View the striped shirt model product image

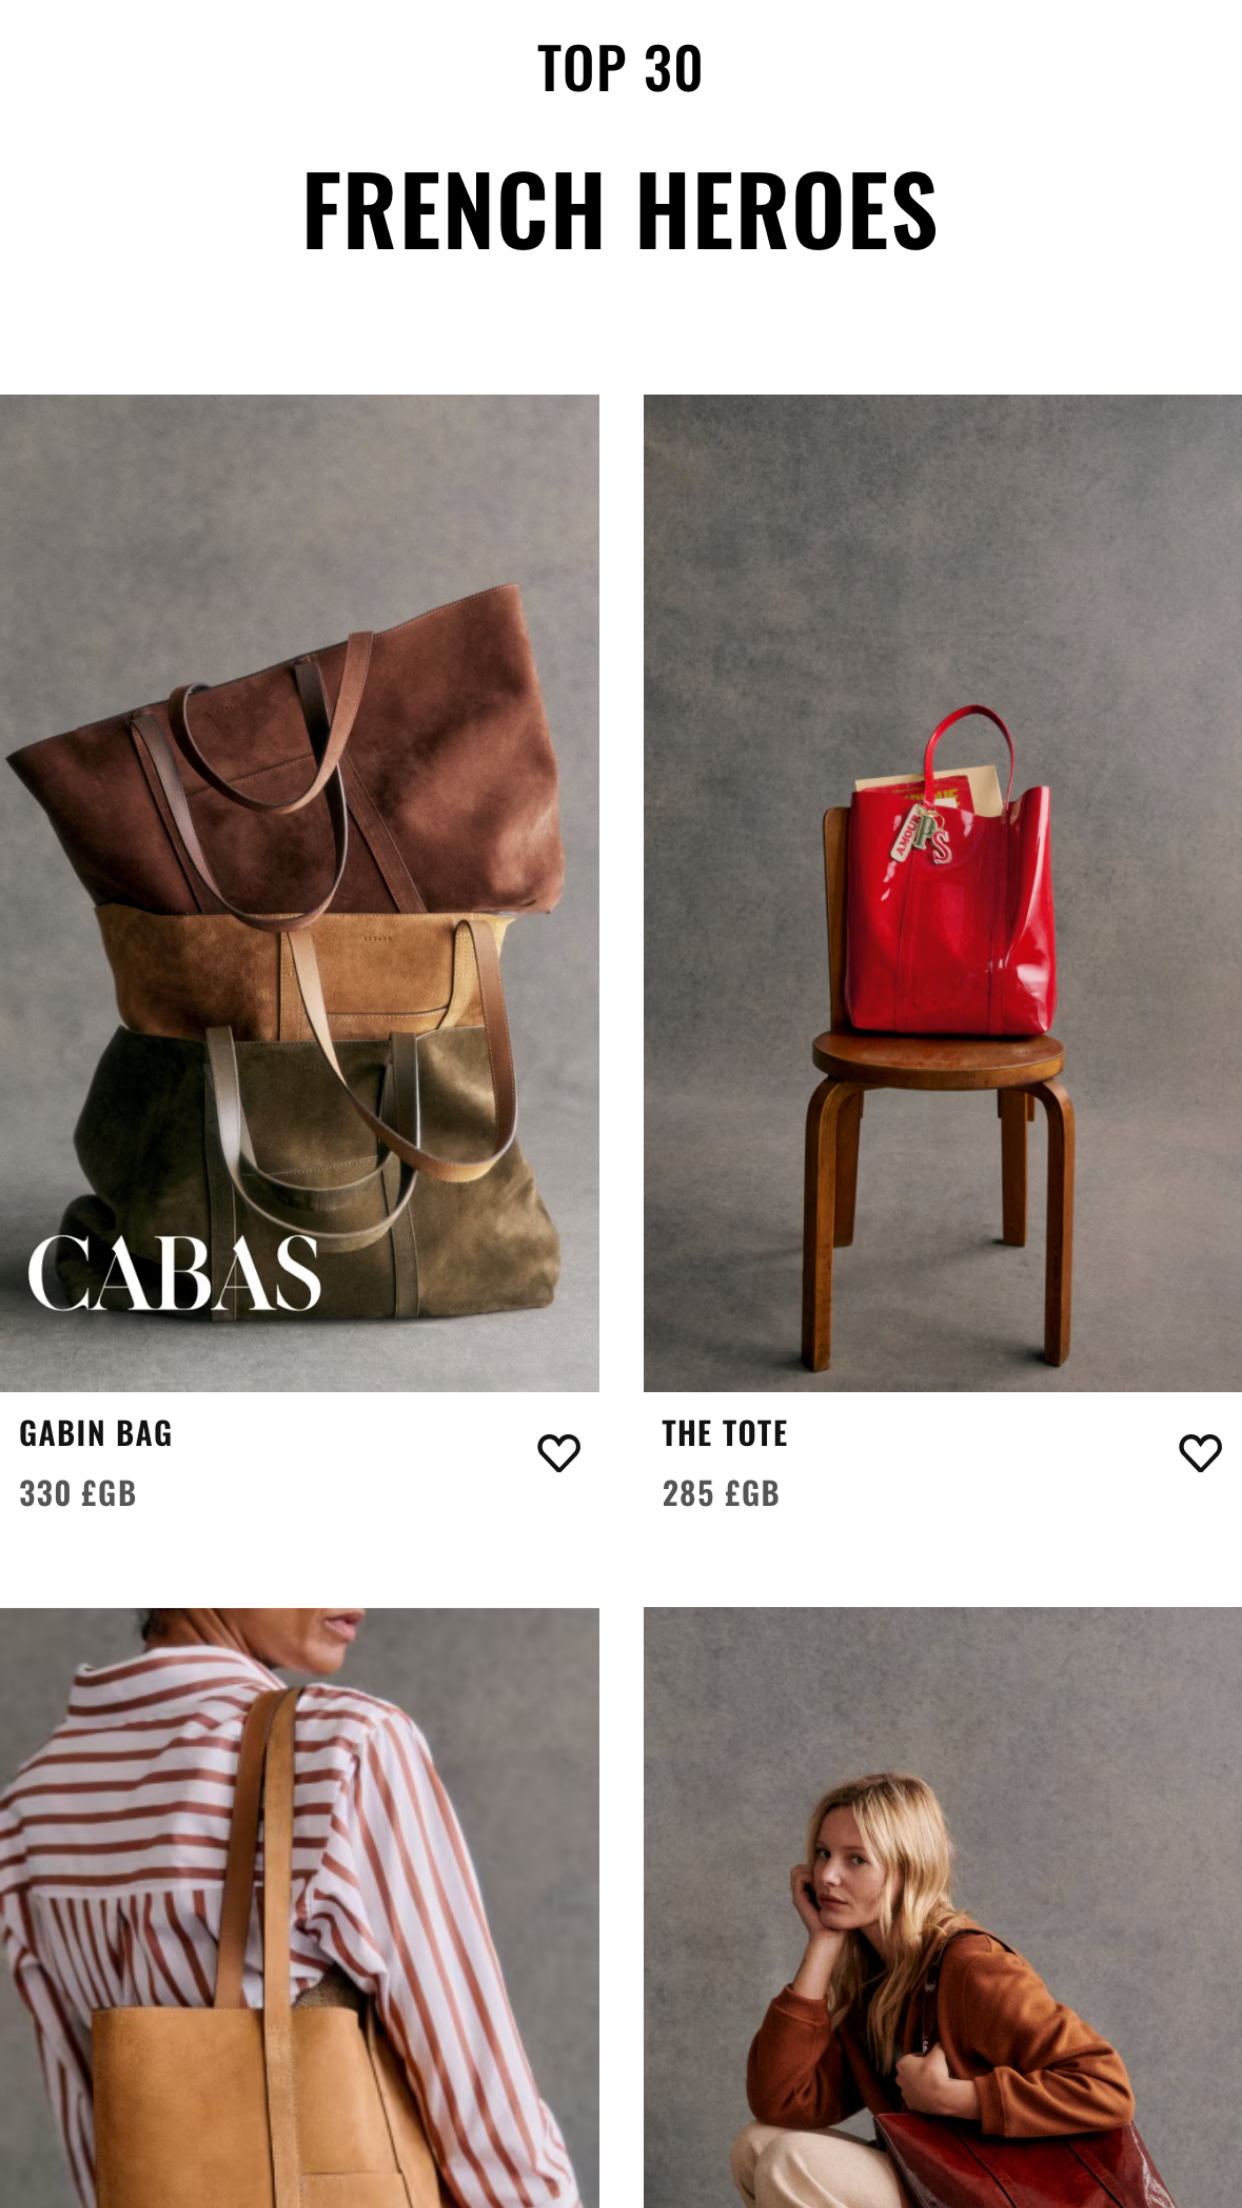click(299, 1907)
